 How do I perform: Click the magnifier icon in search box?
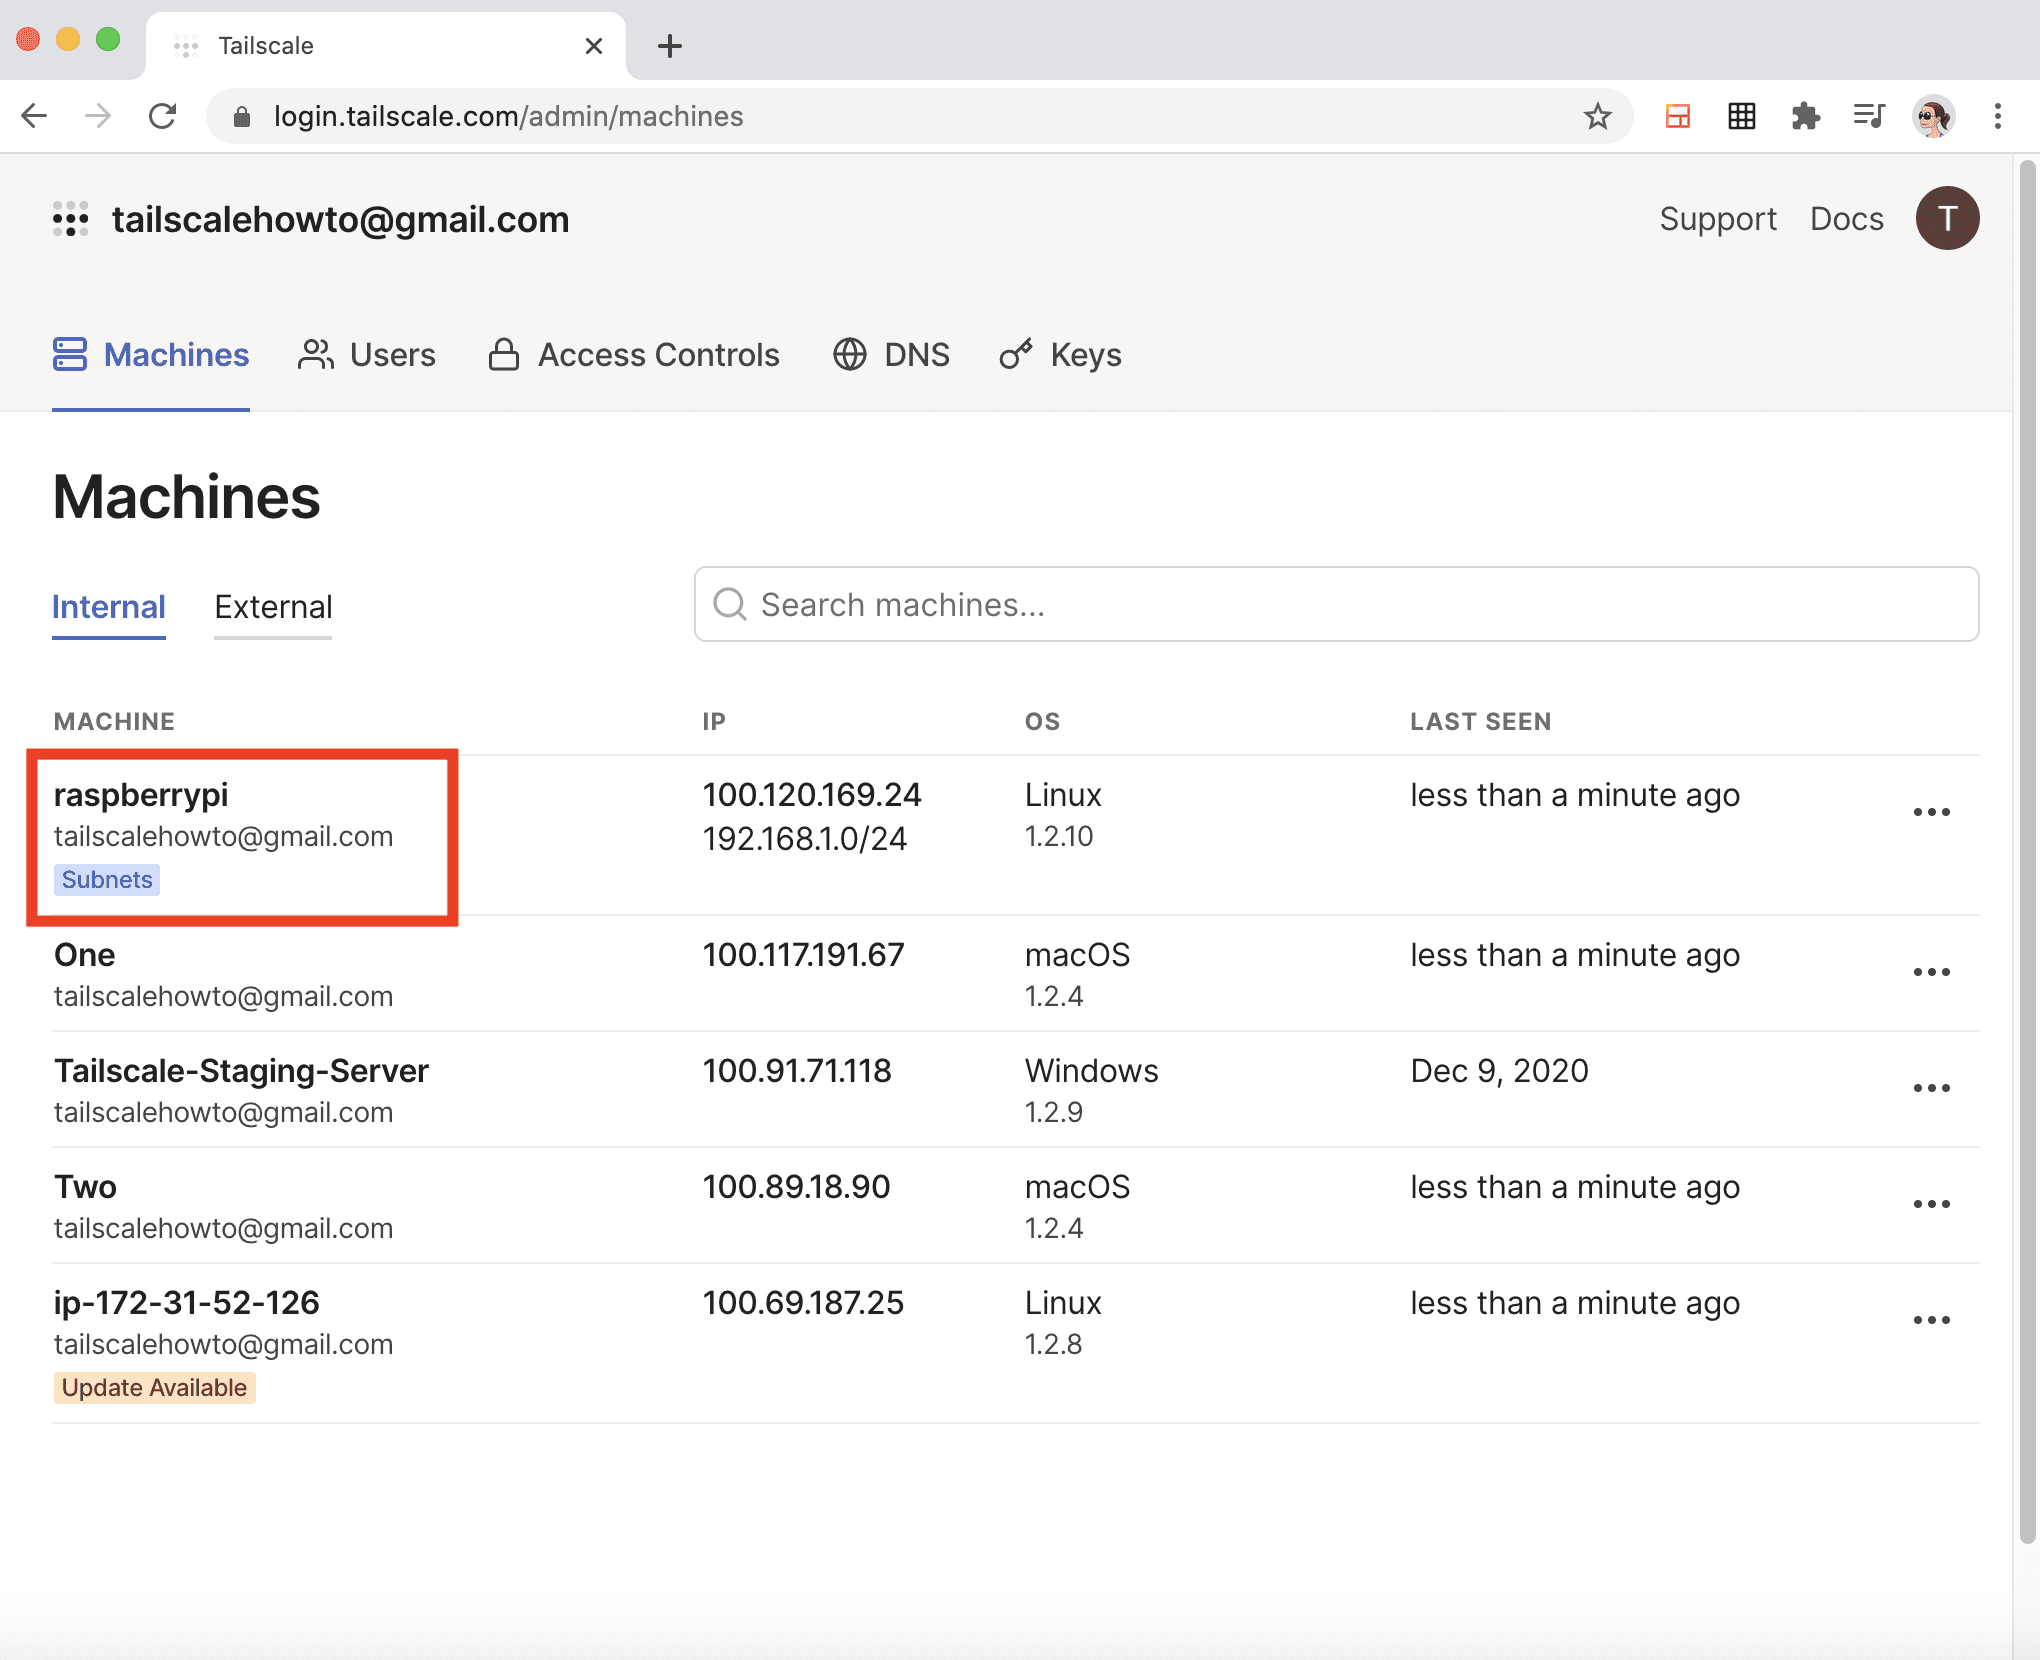(729, 604)
